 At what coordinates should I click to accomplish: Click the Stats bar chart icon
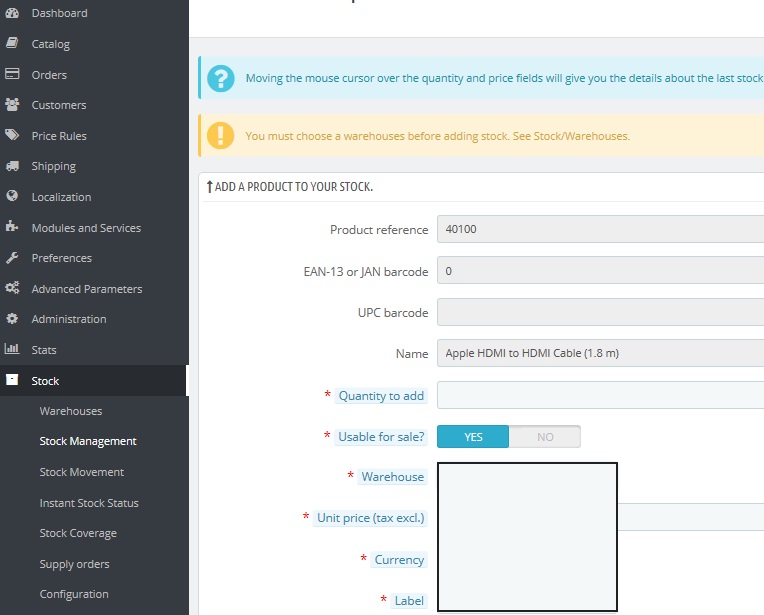12,349
